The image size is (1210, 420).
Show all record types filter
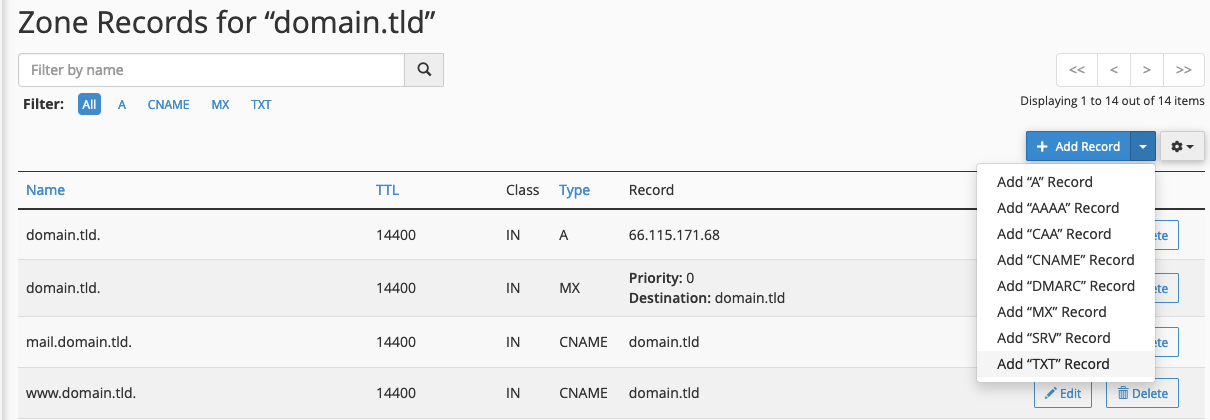[x=90, y=104]
